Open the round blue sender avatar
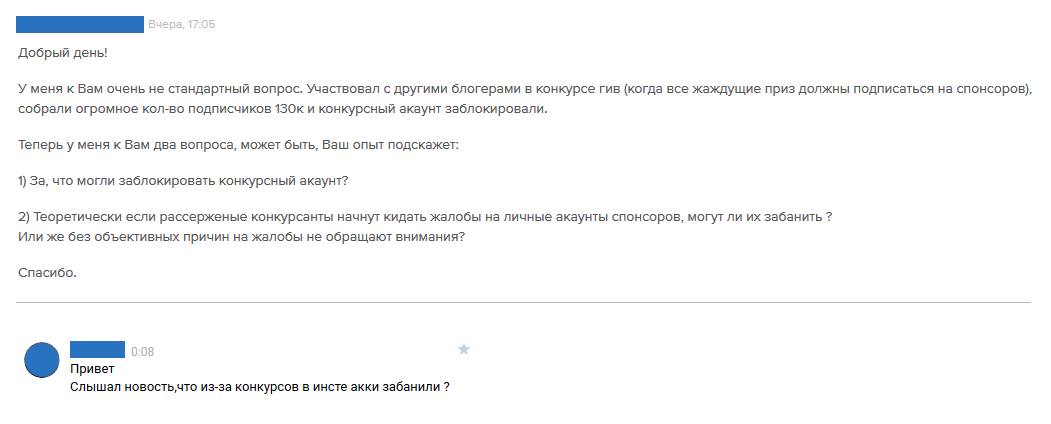The width and height of the screenshot is (1051, 424). [x=42, y=360]
